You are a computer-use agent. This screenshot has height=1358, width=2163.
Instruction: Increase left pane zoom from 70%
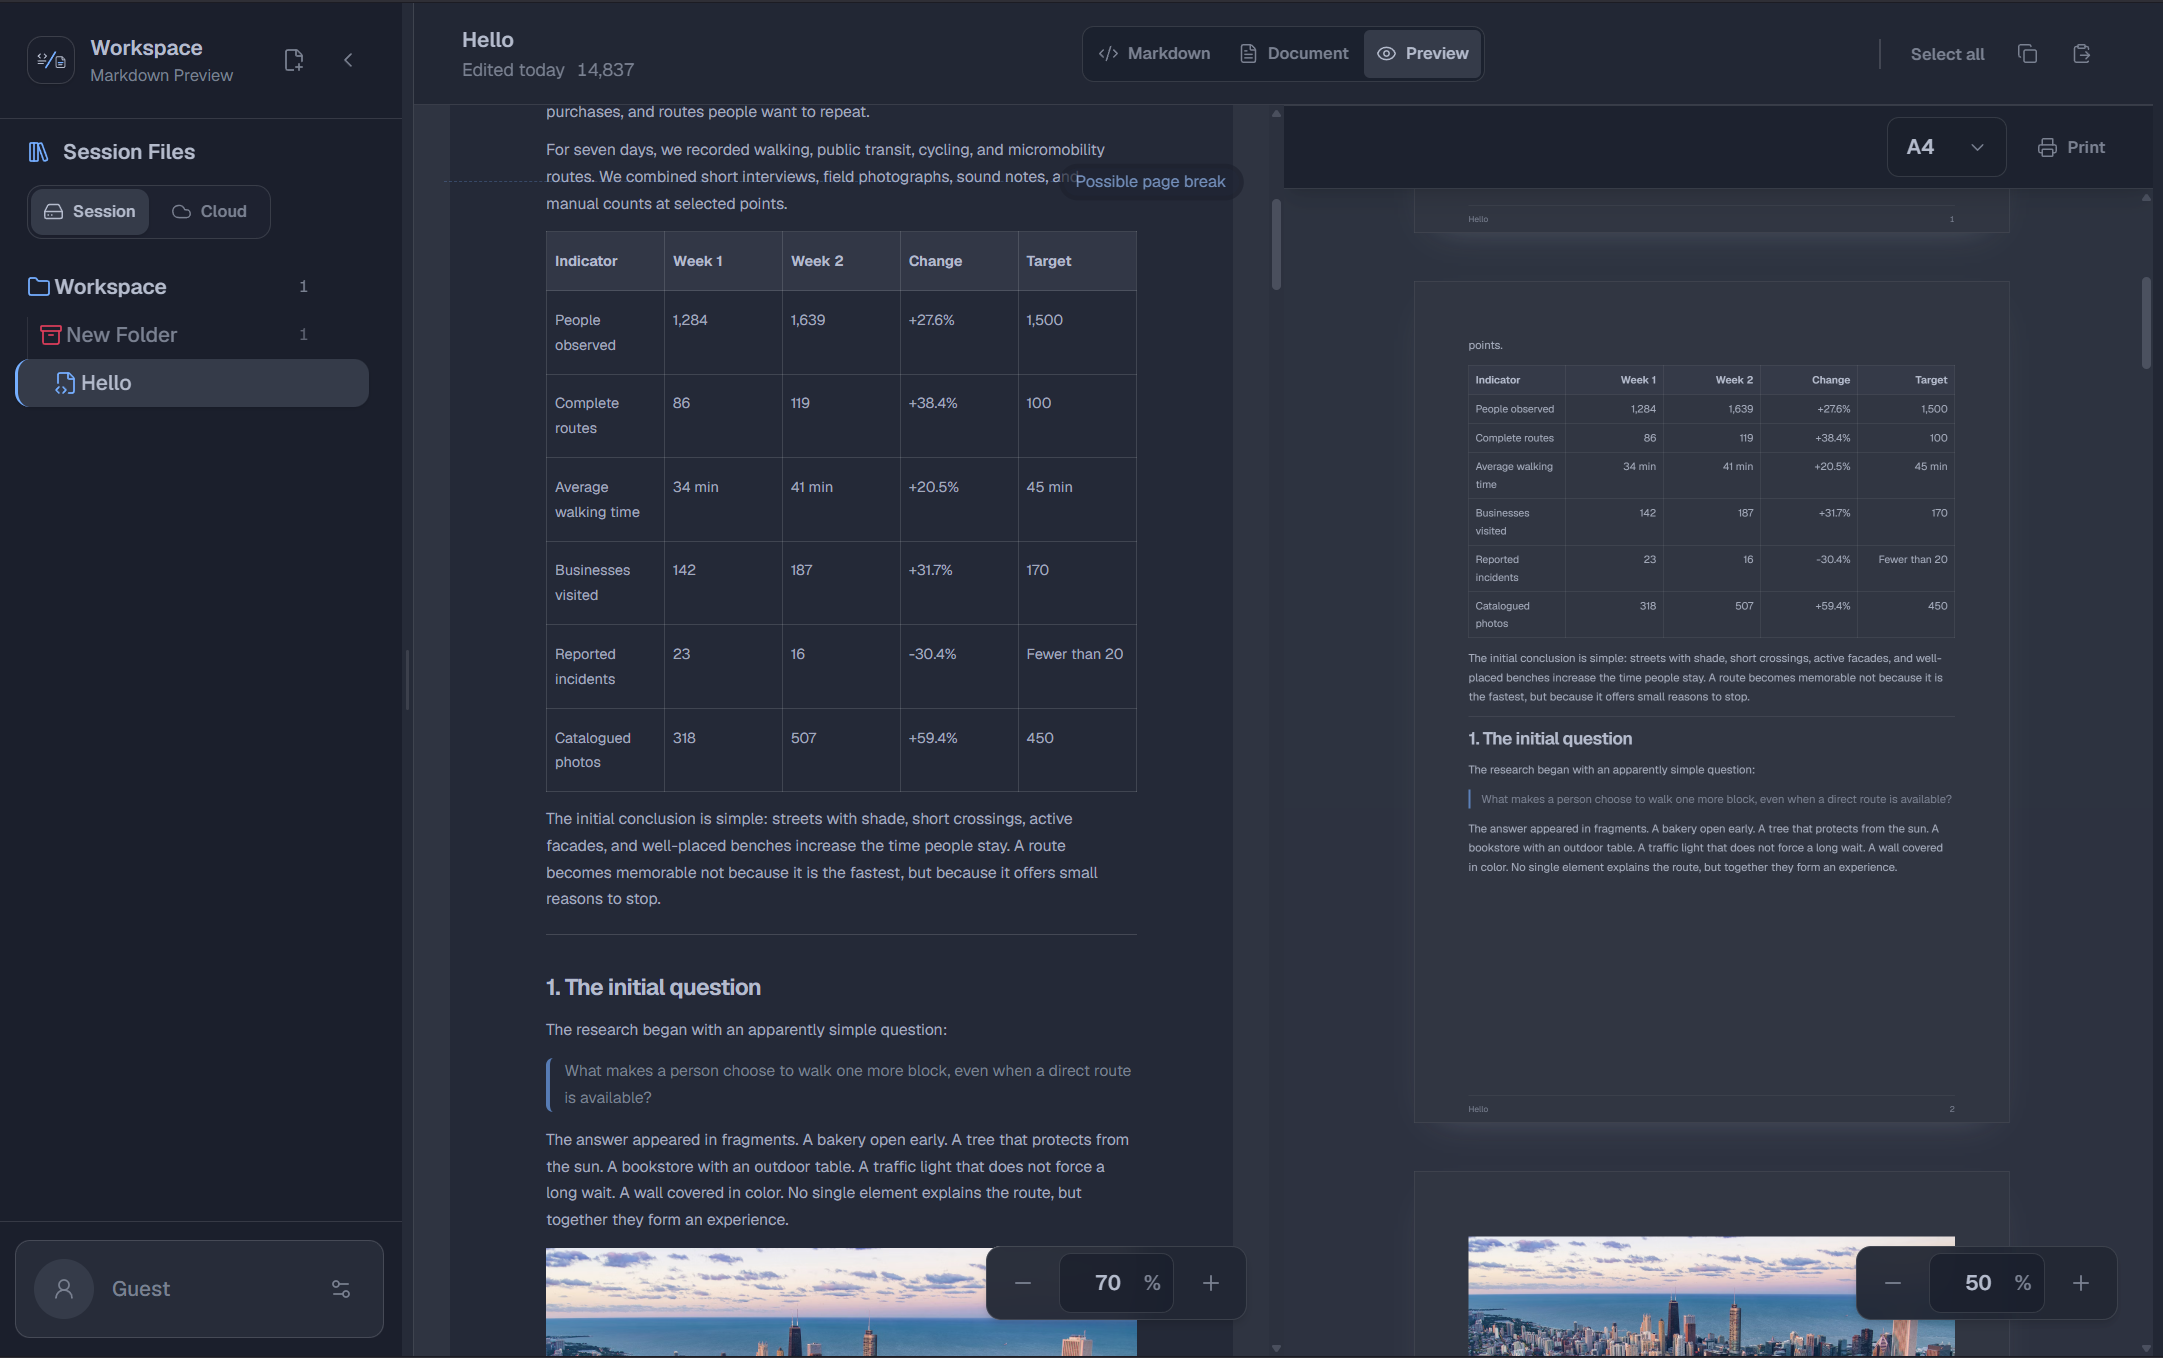(x=1210, y=1283)
